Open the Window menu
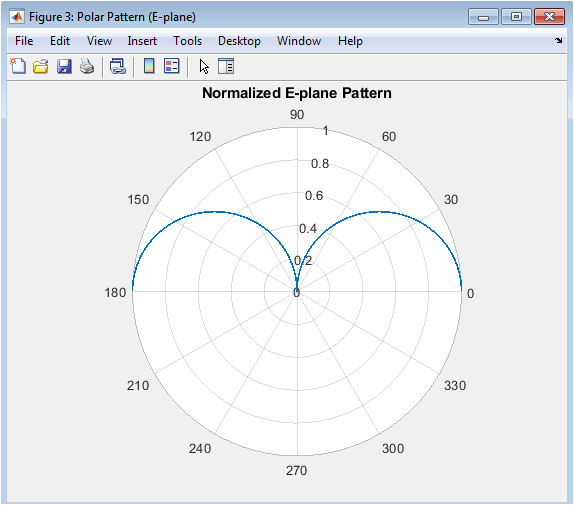This screenshot has width=574, height=505. point(299,41)
